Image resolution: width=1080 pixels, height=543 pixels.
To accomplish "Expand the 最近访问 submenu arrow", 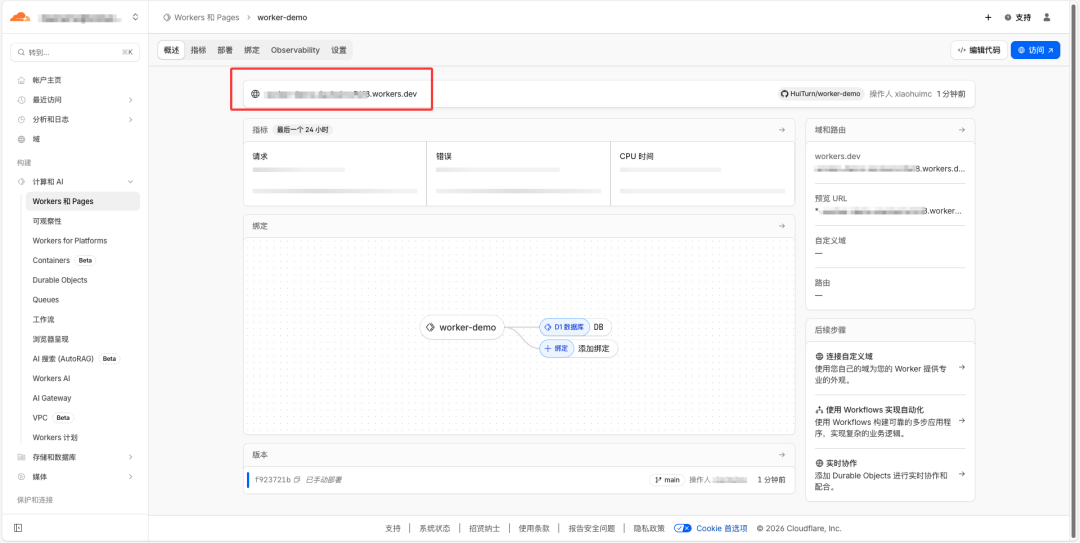I will (131, 100).
